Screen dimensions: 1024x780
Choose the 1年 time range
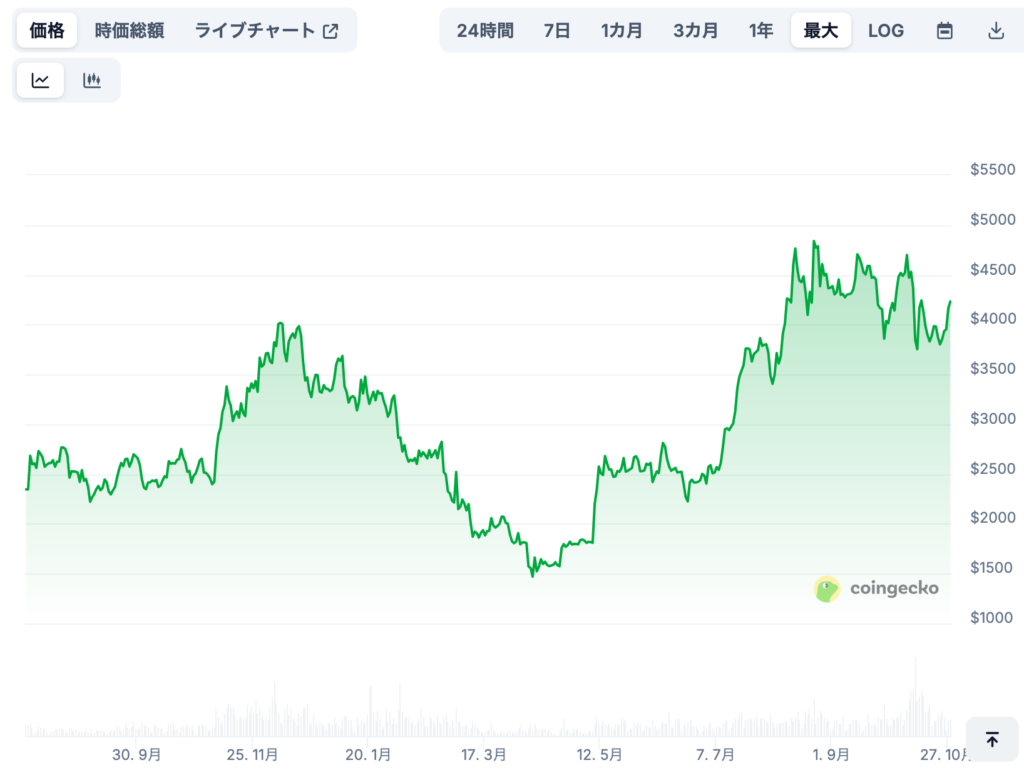(761, 31)
